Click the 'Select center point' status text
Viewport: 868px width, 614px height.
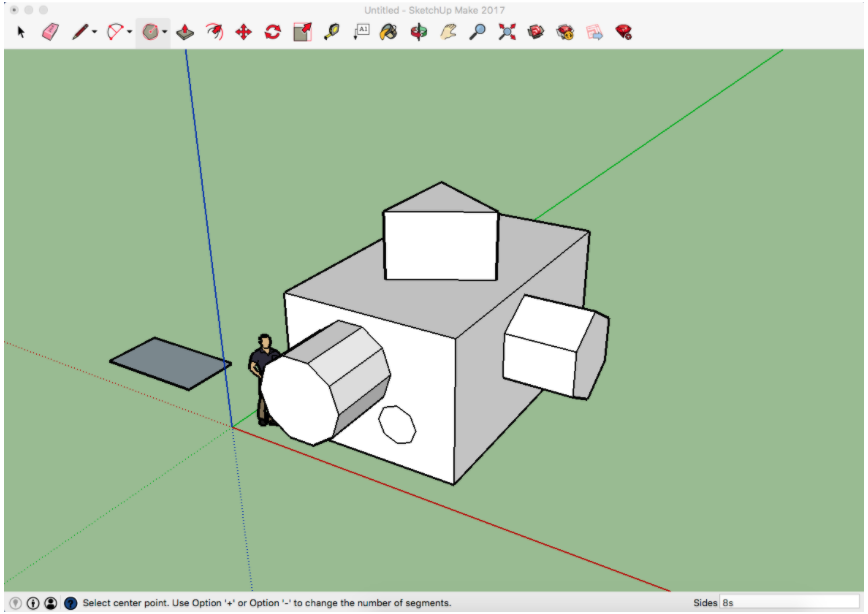pos(267,603)
